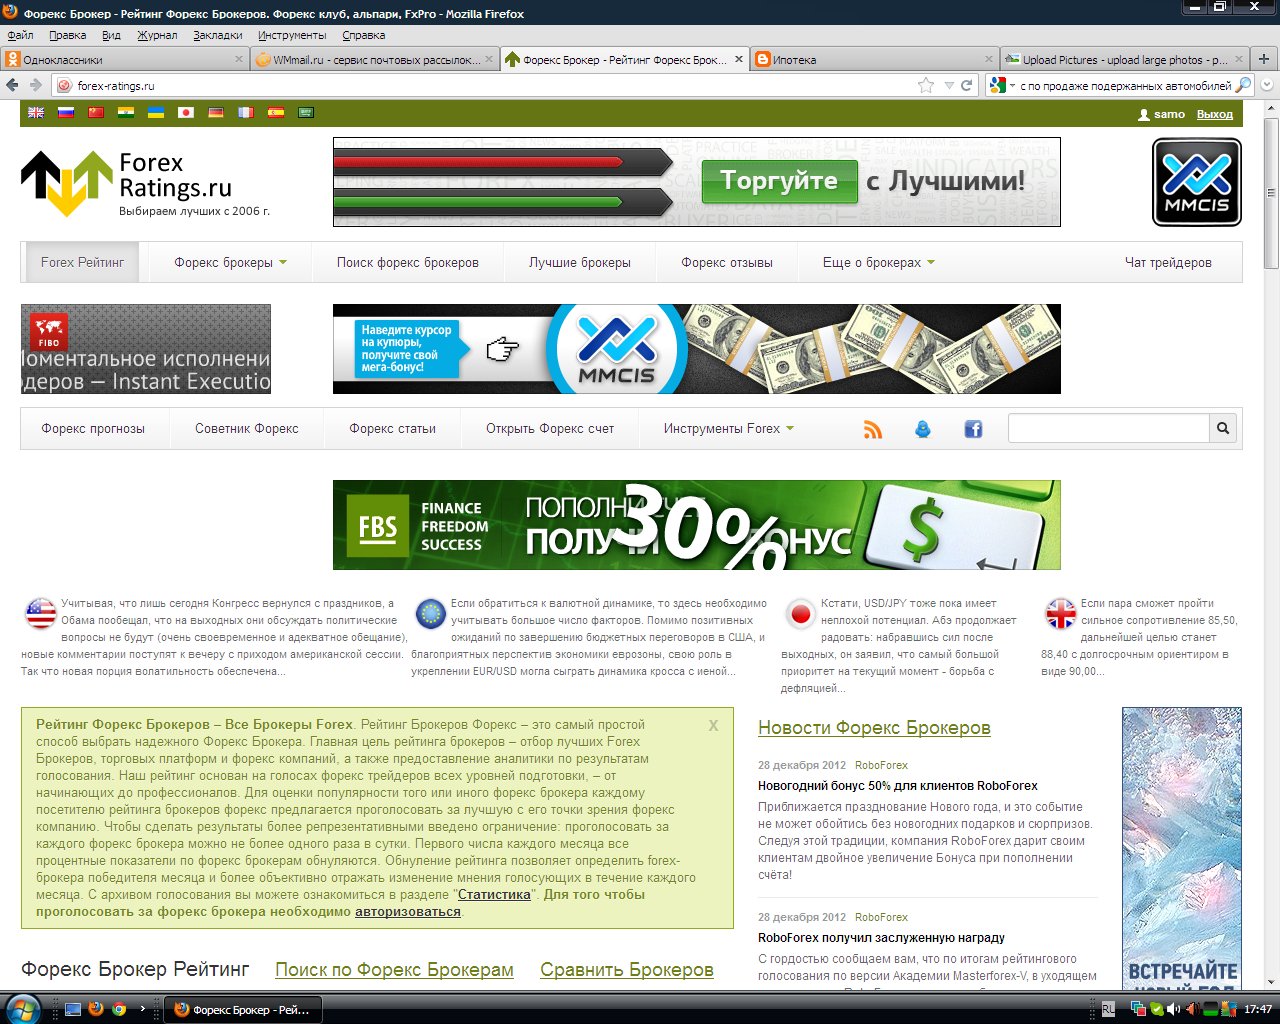Click the site search input field
The width and height of the screenshot is (1280, 1024).
pos(1109,428)
